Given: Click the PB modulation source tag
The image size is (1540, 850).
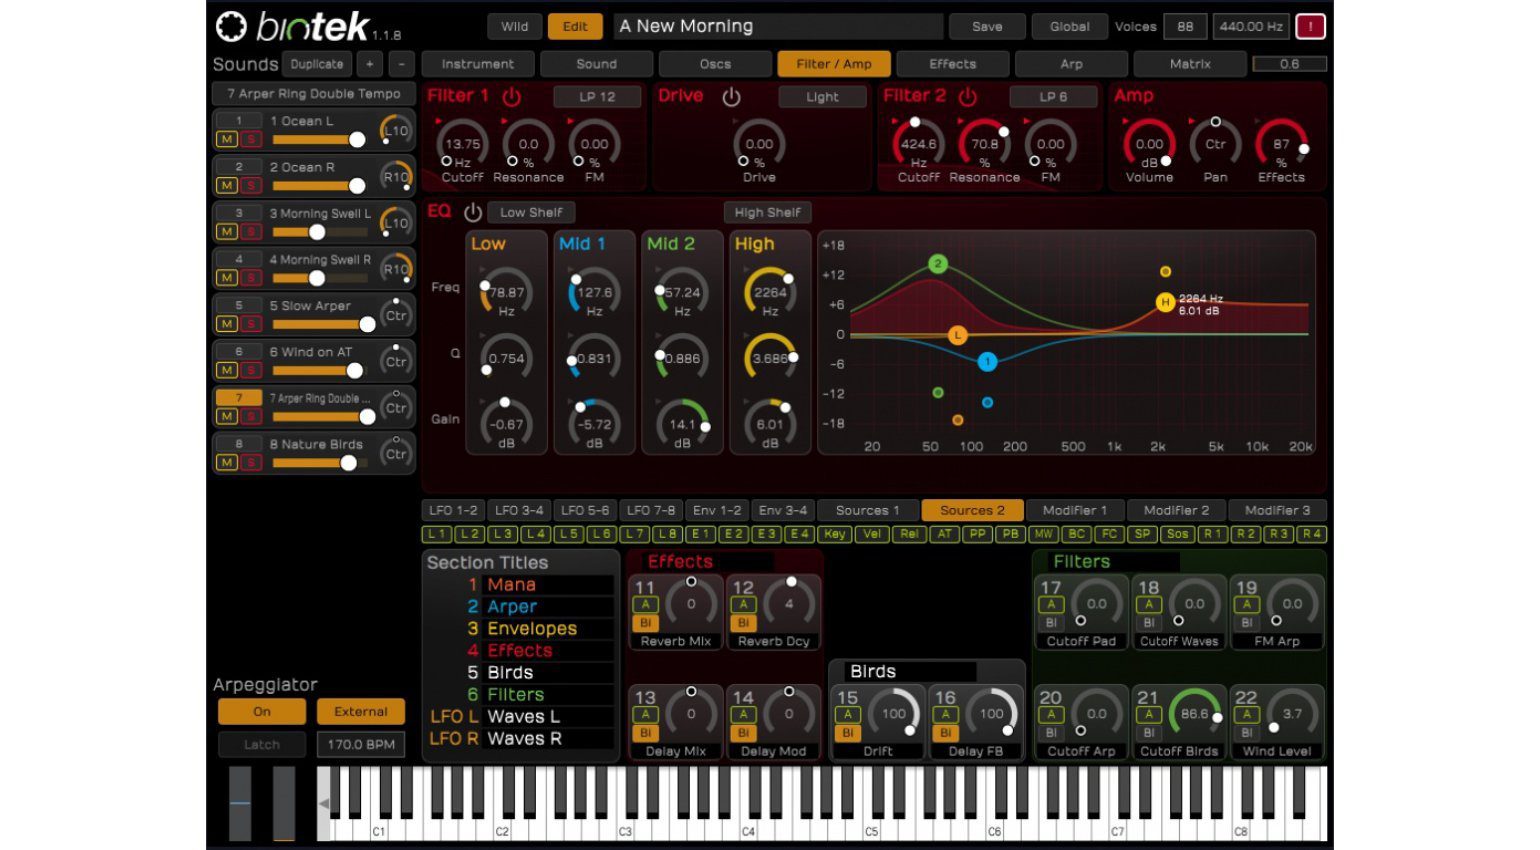Looking at the screenshot, I should pyautogui.click(x=1010, y=534).
